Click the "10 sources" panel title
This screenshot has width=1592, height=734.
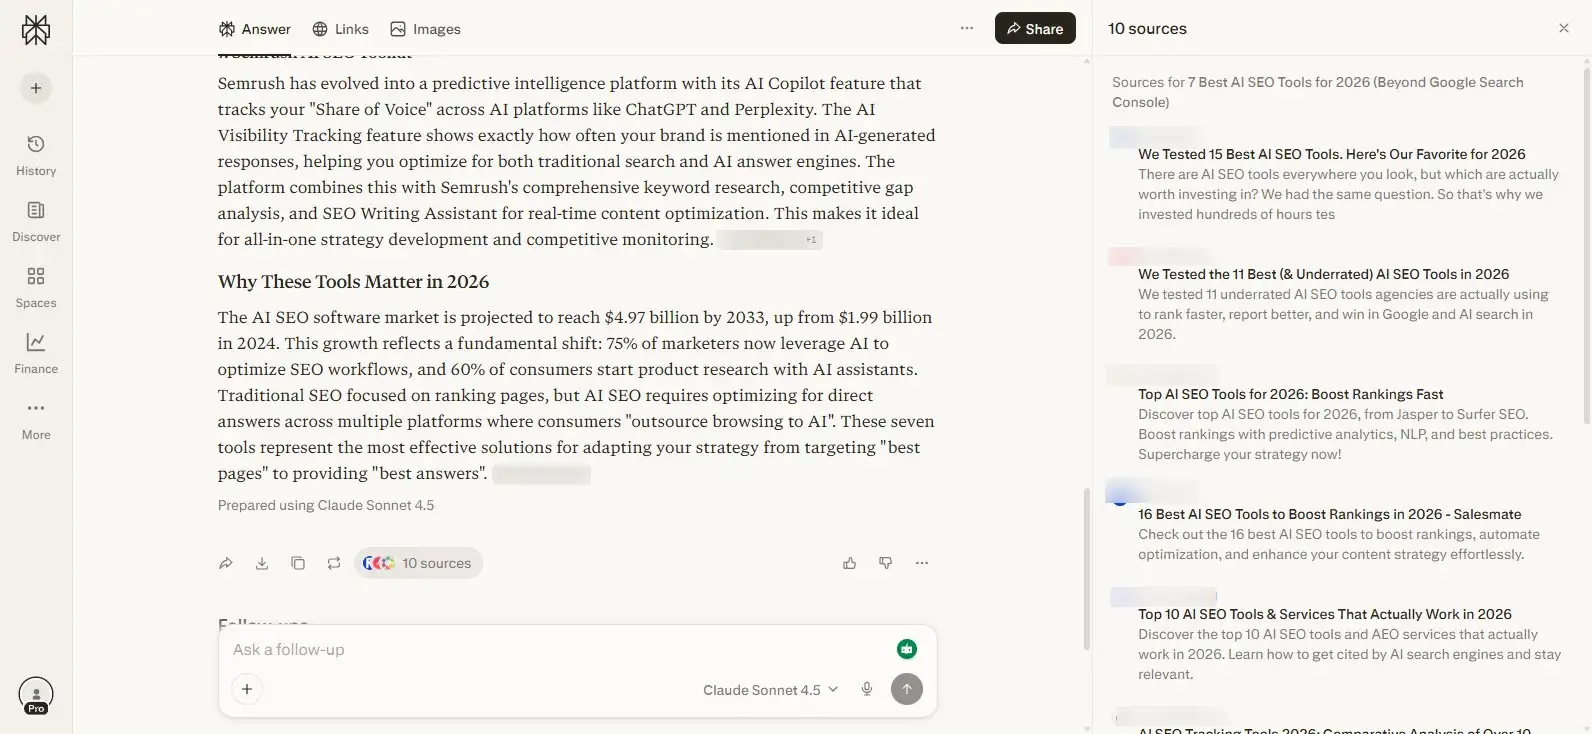pyautogui.click(x=1147, y=29)
